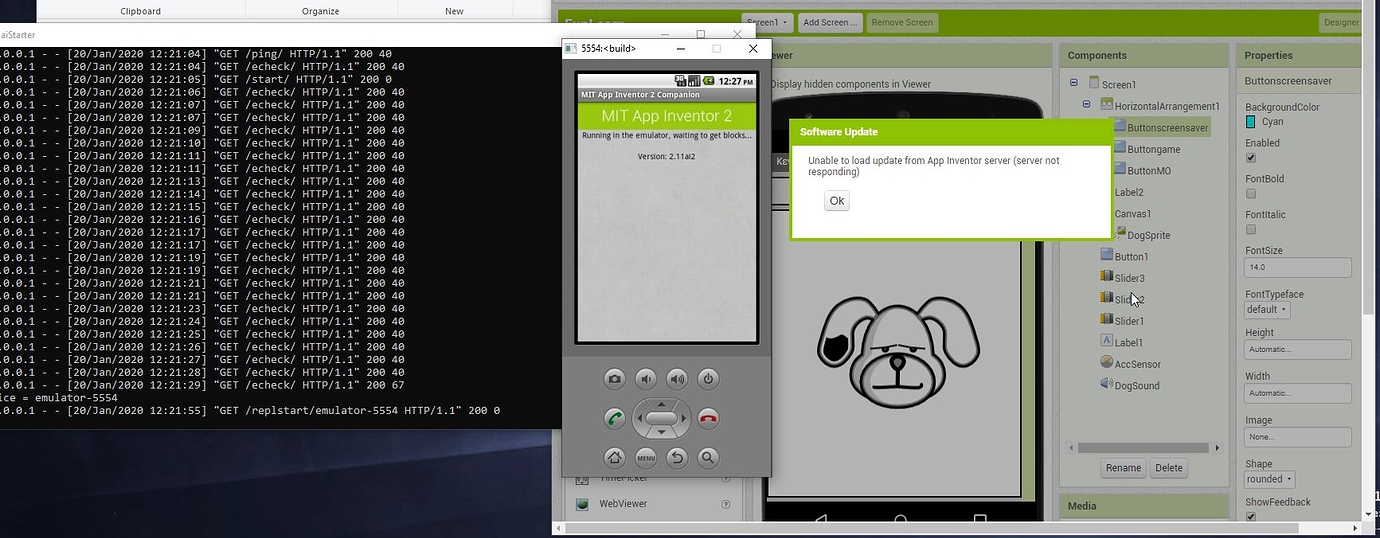The height and width of the screenshot is (538, 1380).
Task: Enable the FontBold checkbox
Action: [x=1251, y=194]
